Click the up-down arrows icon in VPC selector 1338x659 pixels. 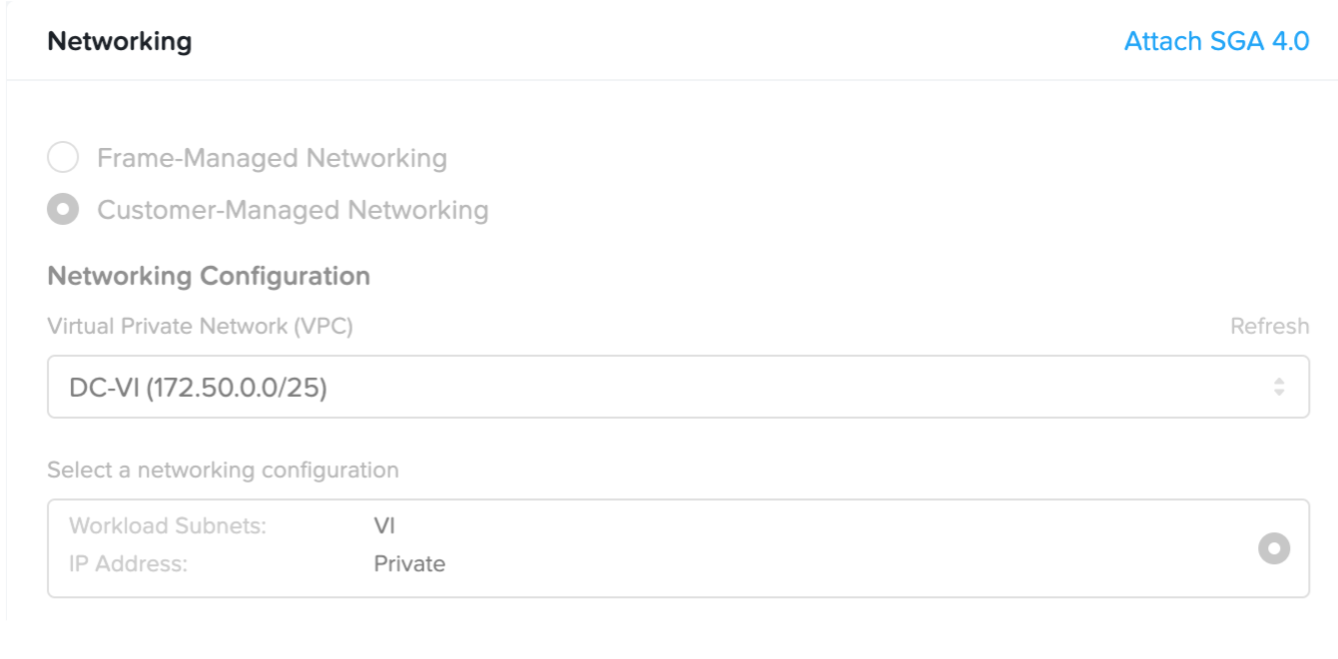1279,387
